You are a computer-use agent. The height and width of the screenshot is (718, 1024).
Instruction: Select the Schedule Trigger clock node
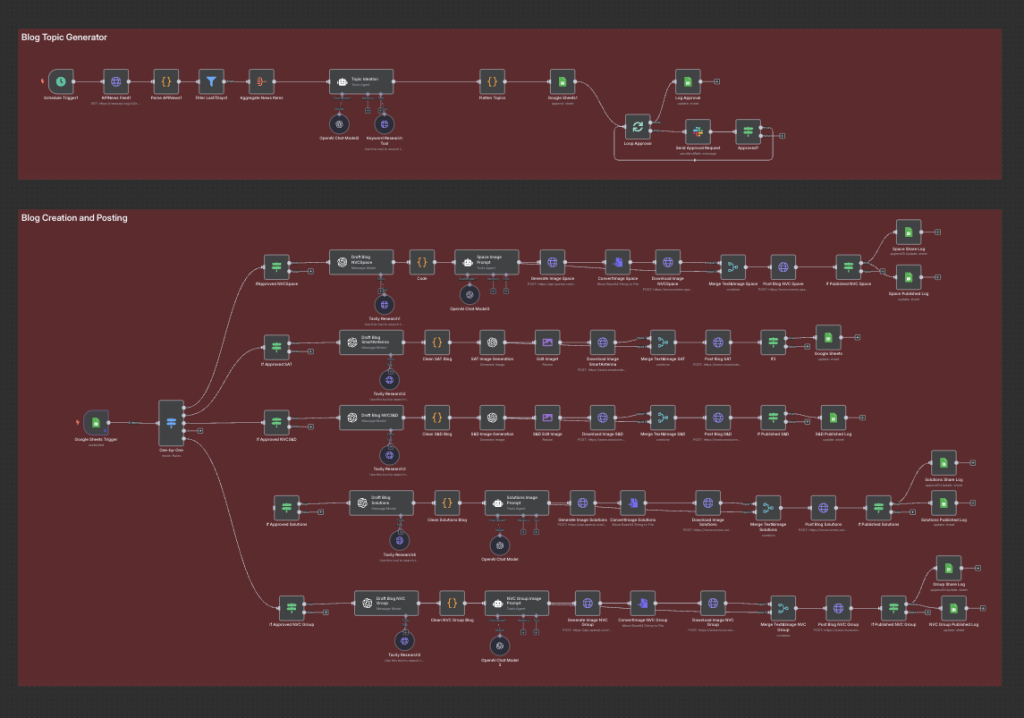[61, 82]
